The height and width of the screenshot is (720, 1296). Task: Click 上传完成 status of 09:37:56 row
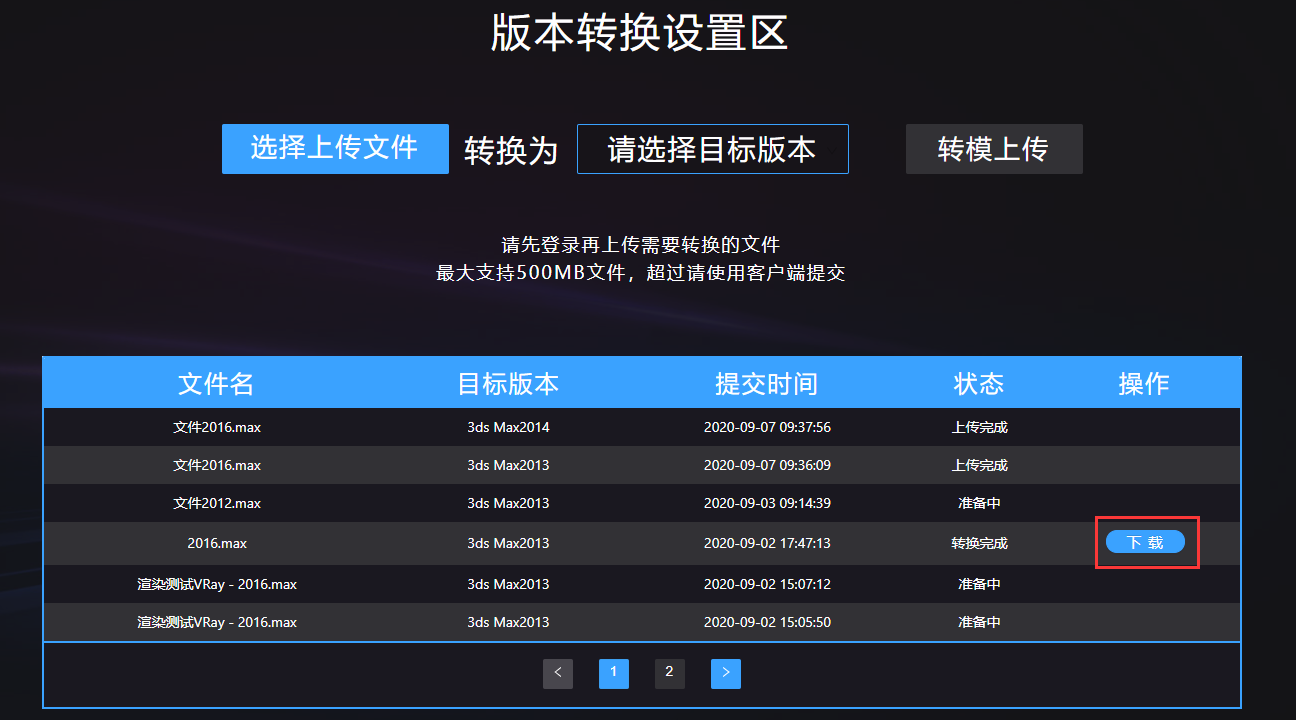(979, 427)
